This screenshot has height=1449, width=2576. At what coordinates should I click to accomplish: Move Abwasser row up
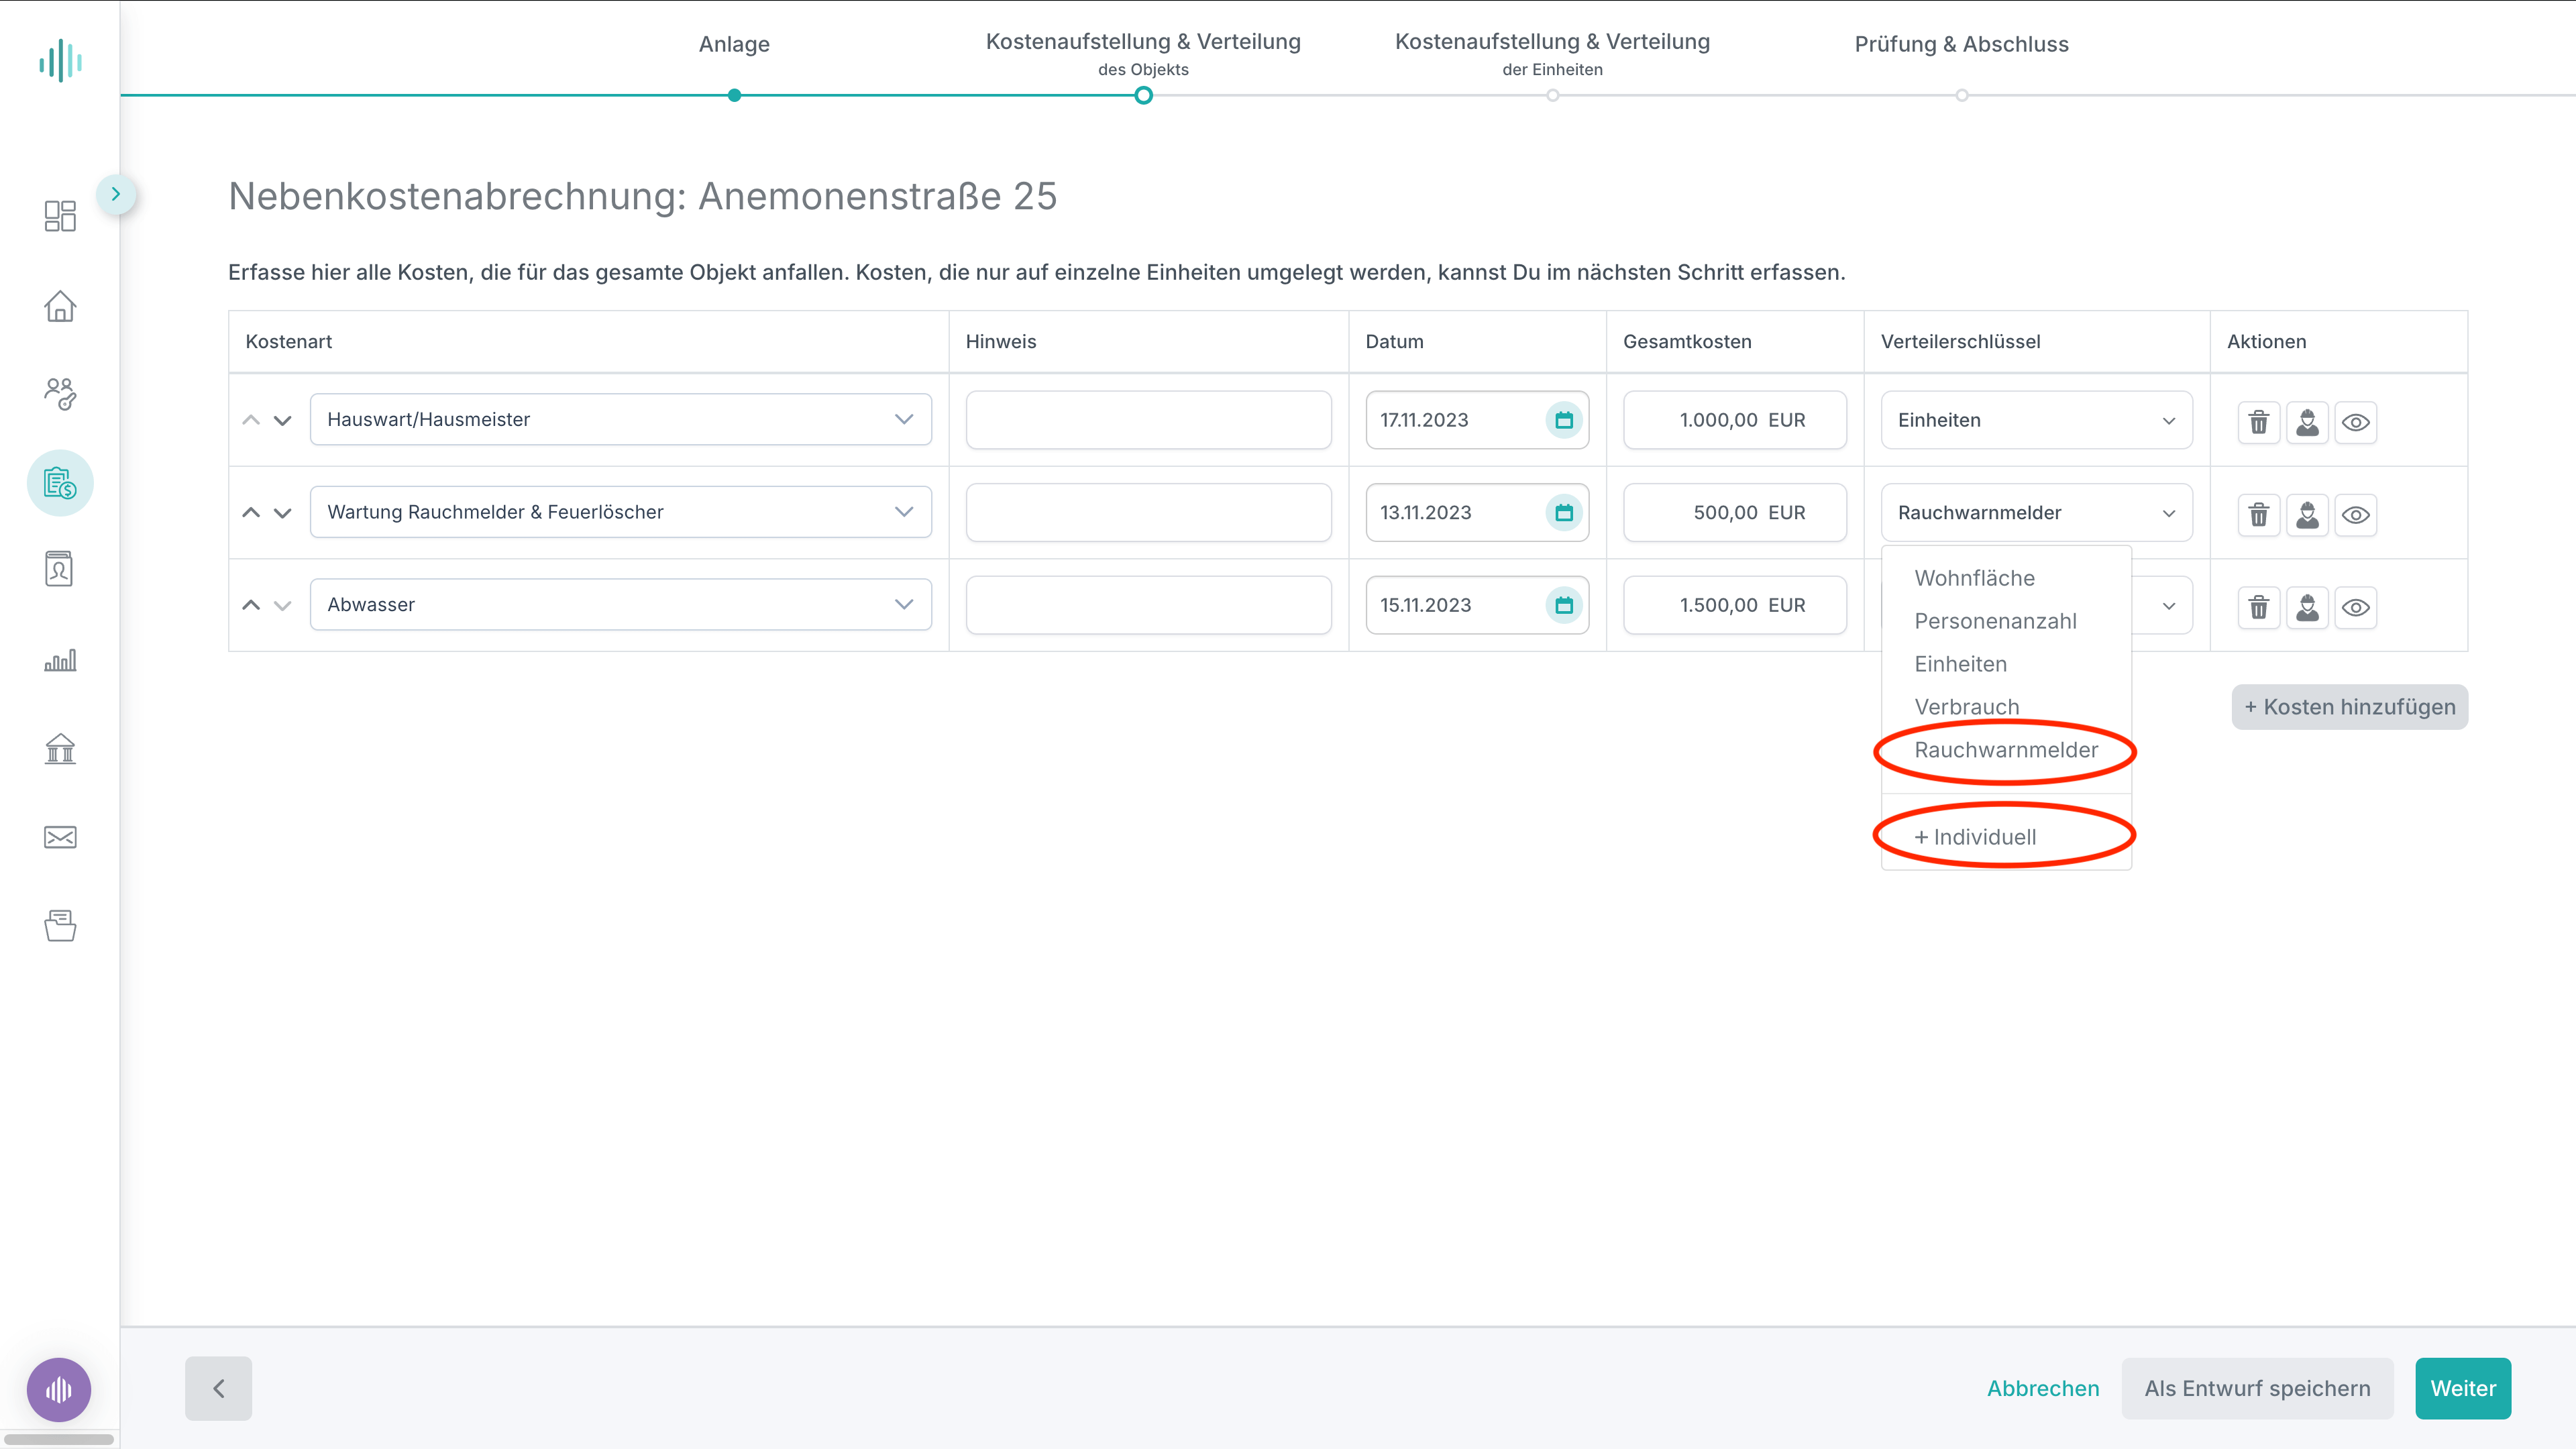(x=251, y=605)
